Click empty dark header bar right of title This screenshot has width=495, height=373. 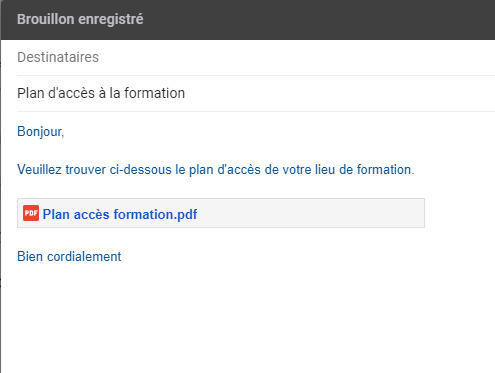coord(318,19)
